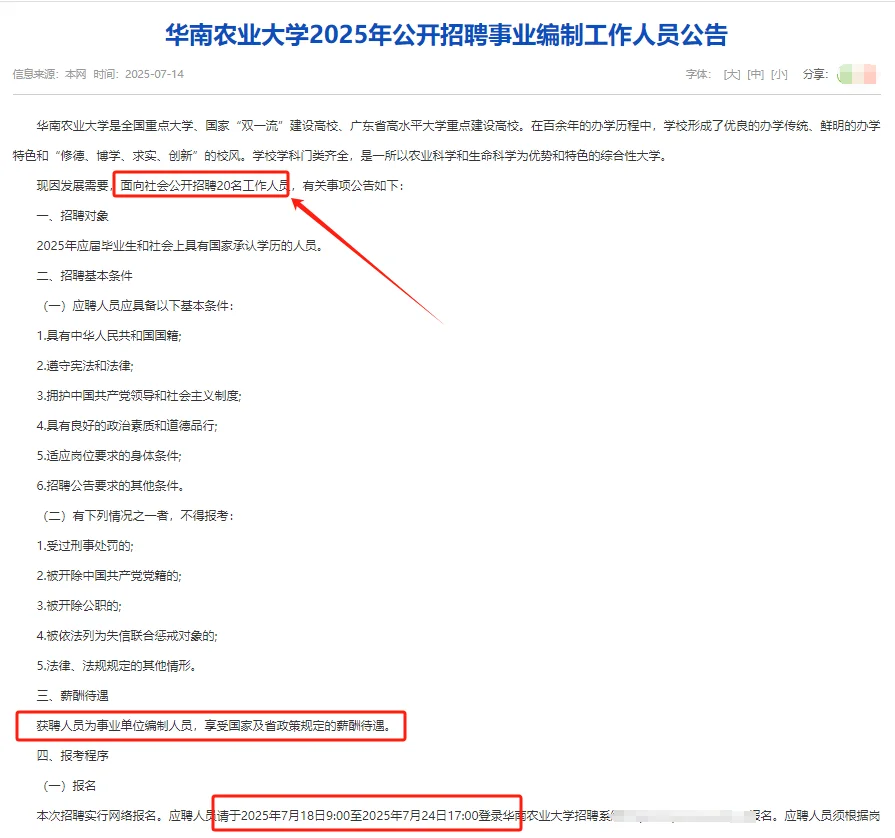This screenshot has height=838, width=895.
Task: Click heading 一、招聘对象
Action: (x=72, y=216)
